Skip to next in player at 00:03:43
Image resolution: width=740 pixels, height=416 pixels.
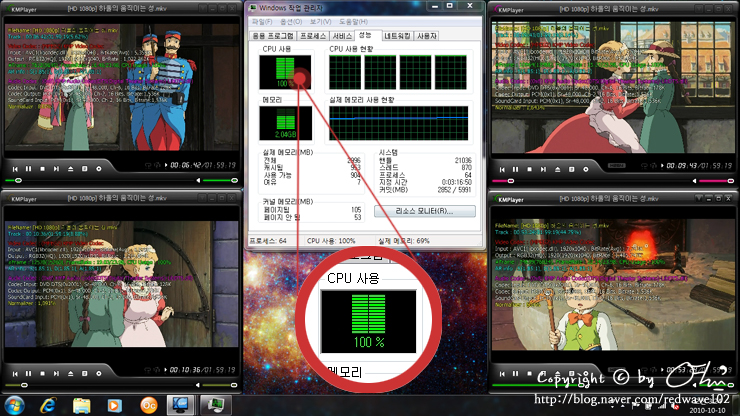click(544, 169)
